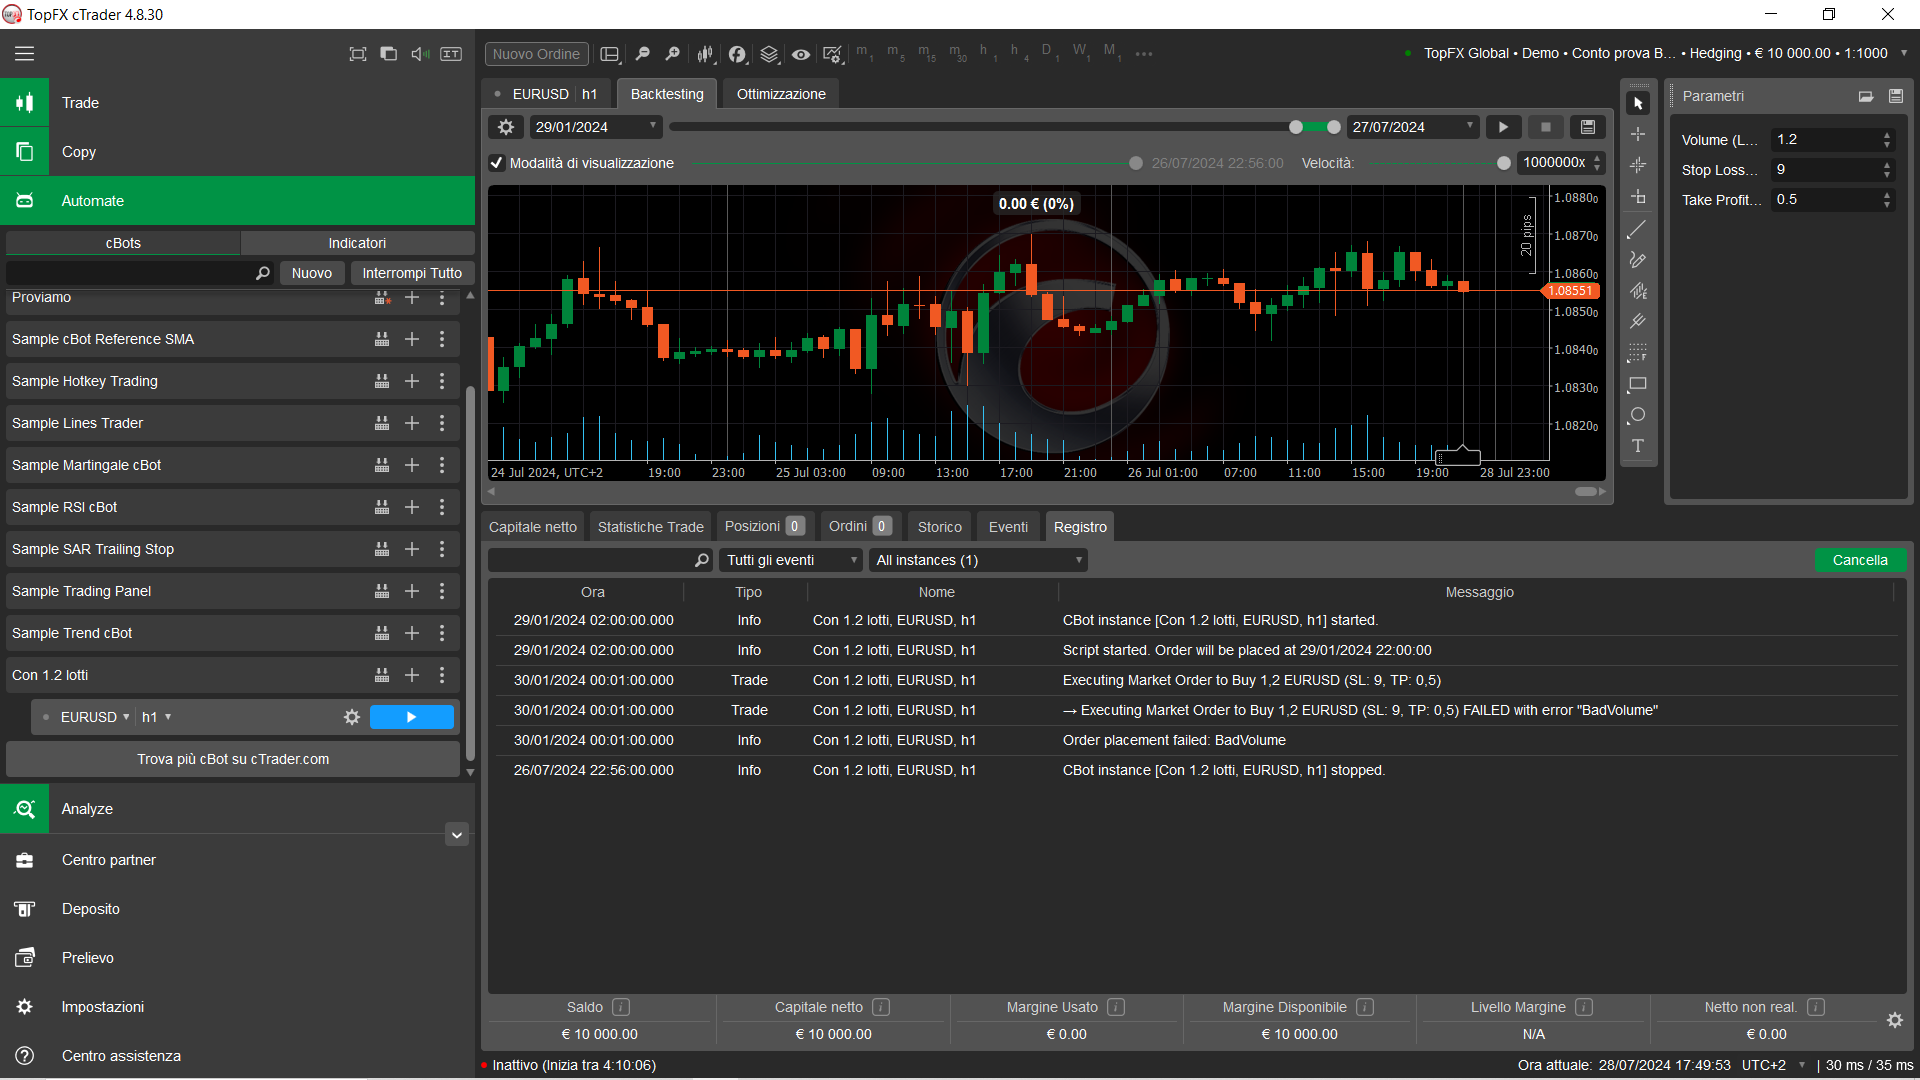Click the log search input field
Image resolution: width=1920 pixels, height=1080 pixels.
point(600,560)
